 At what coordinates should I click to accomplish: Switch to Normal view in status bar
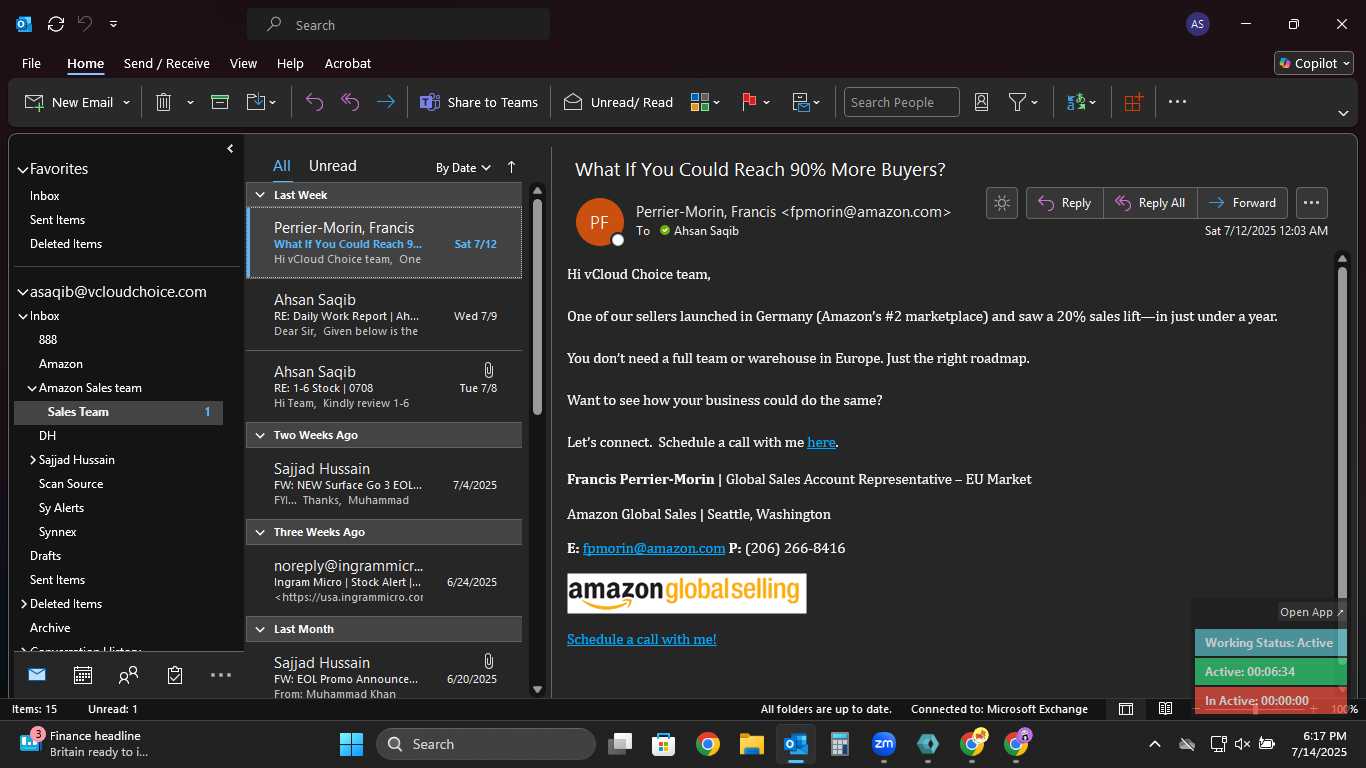[x=1126, y=709]
